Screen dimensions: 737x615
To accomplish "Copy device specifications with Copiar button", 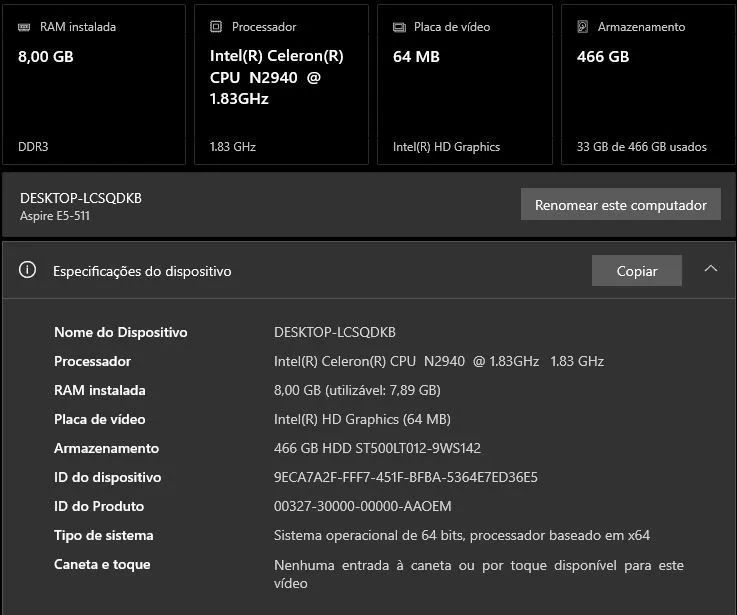I will (636, 271).
